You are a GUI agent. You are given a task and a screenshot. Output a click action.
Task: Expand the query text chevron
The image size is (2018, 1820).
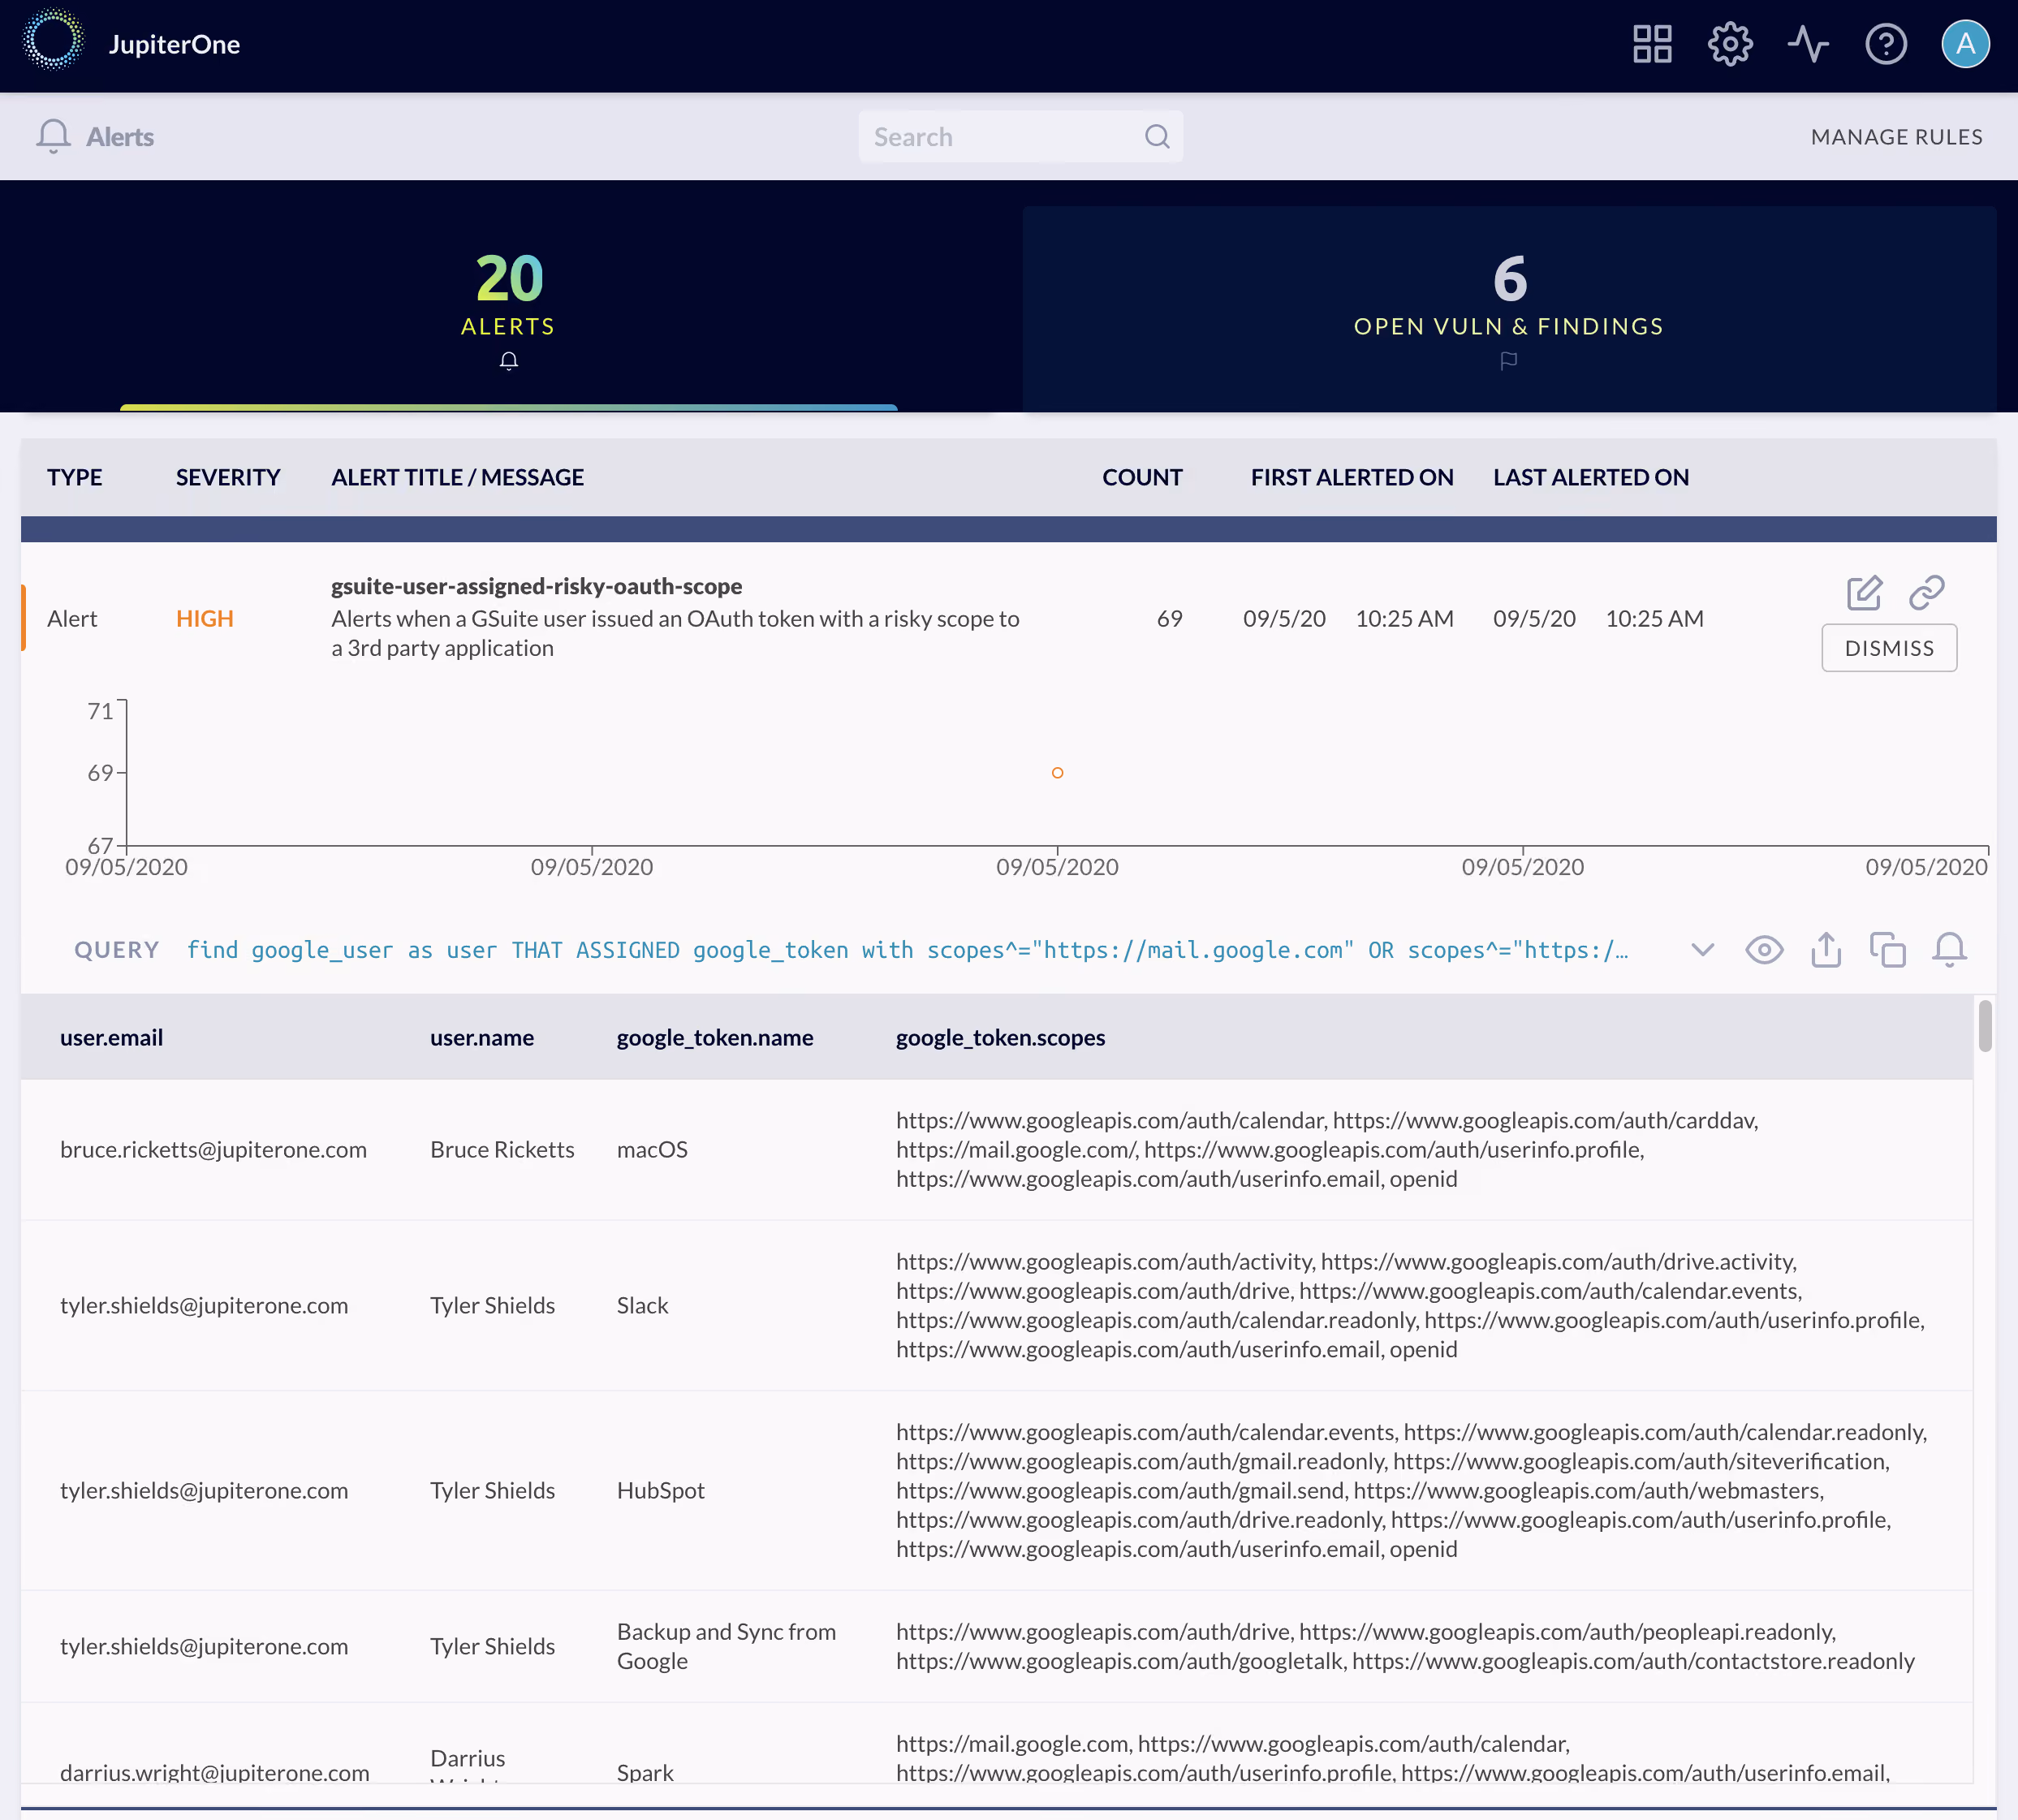[1703, 949]
